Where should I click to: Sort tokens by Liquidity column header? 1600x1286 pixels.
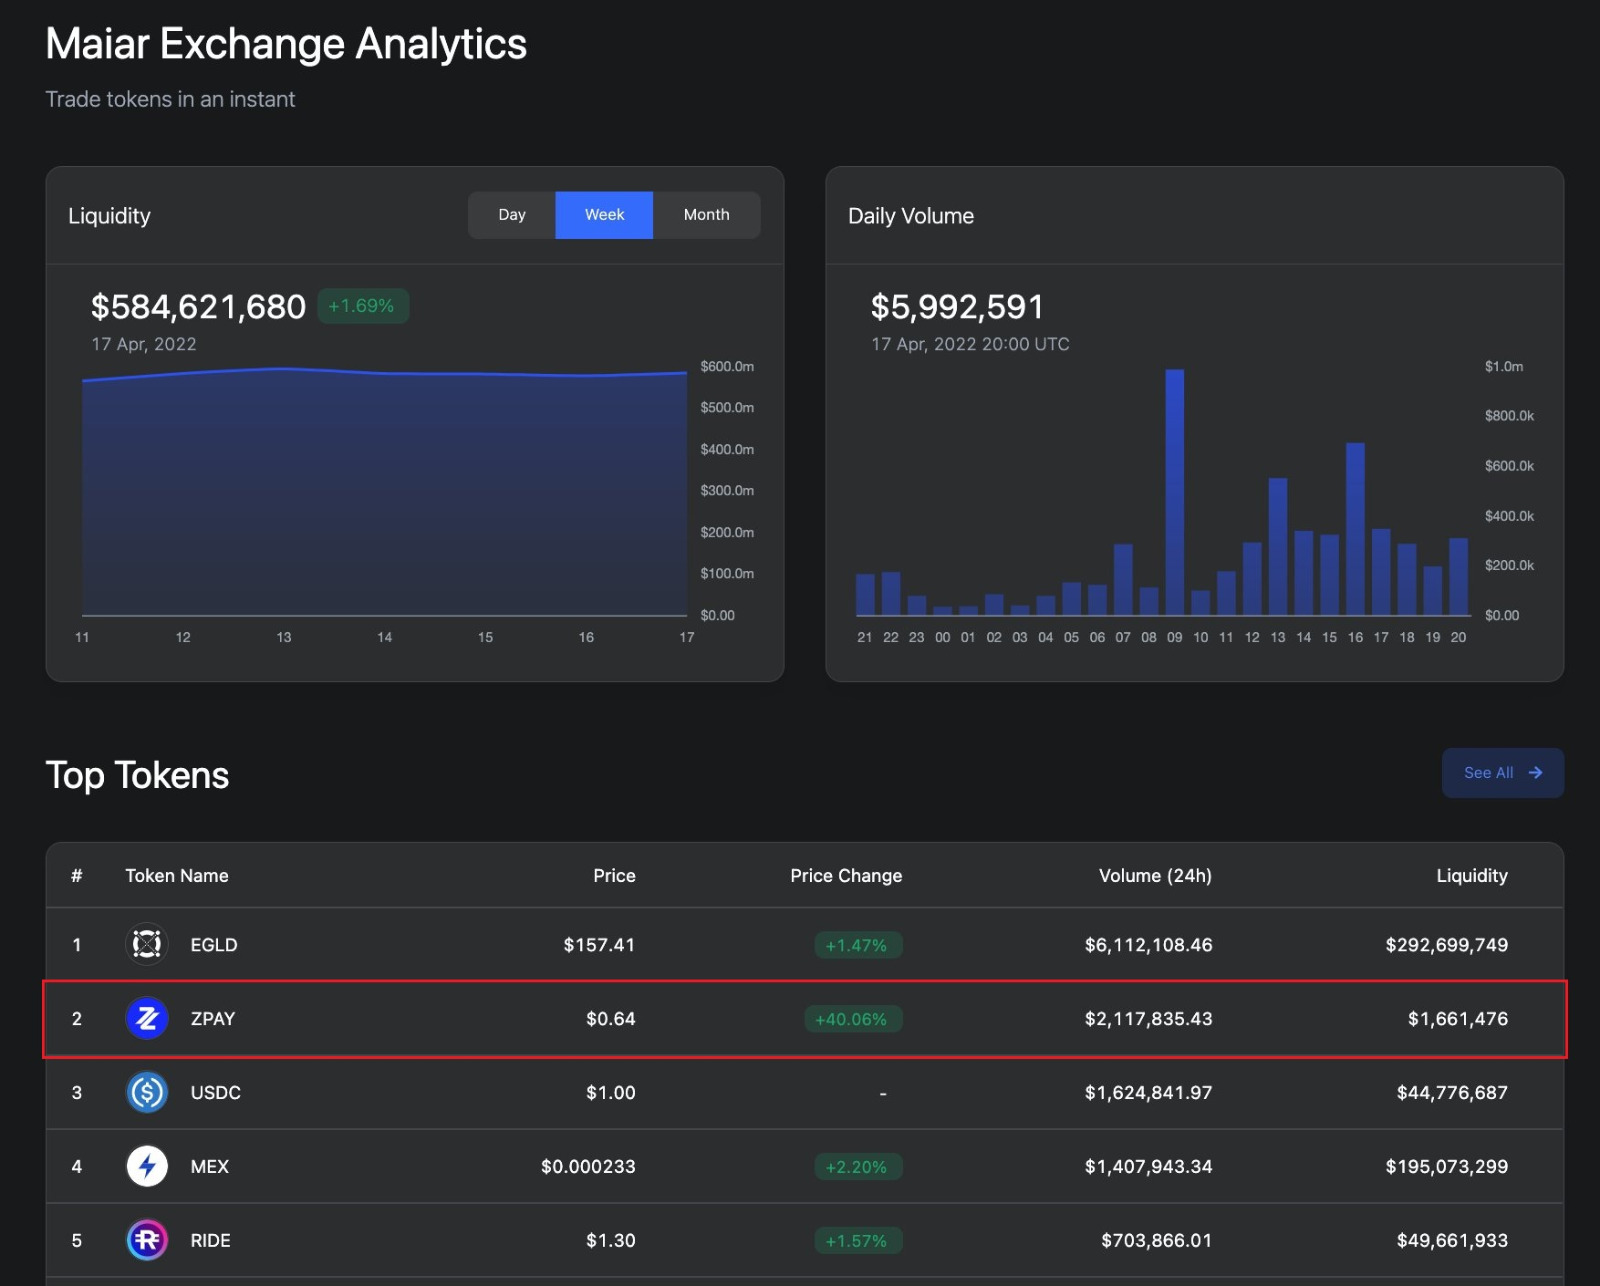click(1471, 876)
